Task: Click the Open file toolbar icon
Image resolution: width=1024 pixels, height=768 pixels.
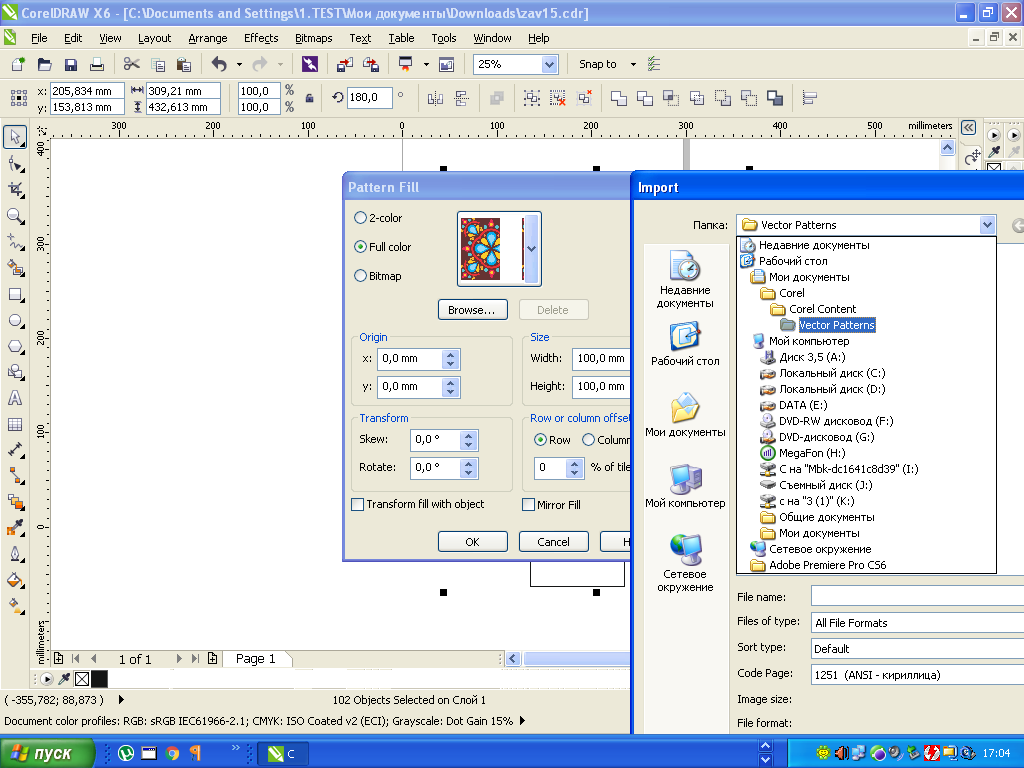Action: (x=44, y=64)
